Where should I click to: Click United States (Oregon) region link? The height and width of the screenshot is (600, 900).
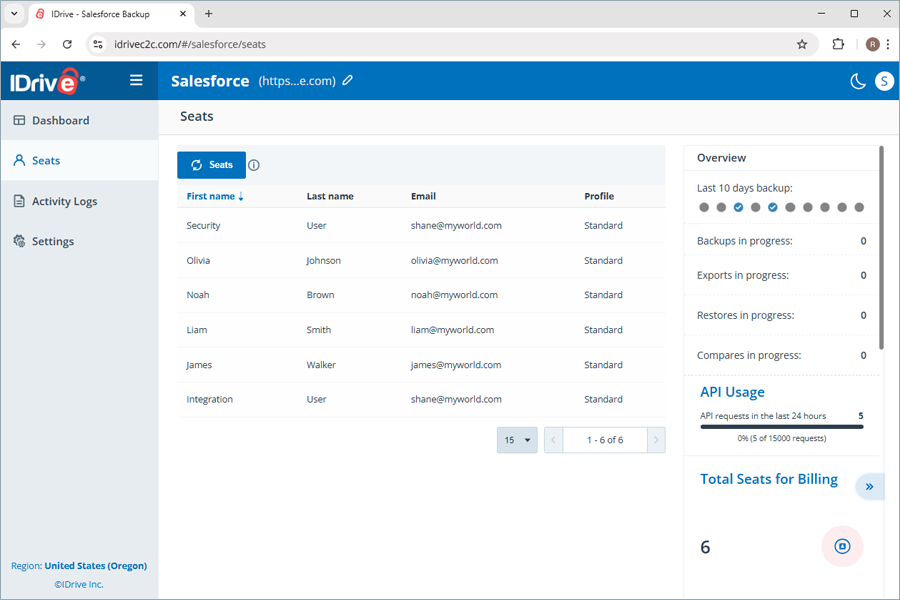pyautogui.click(x=95, y=566)
